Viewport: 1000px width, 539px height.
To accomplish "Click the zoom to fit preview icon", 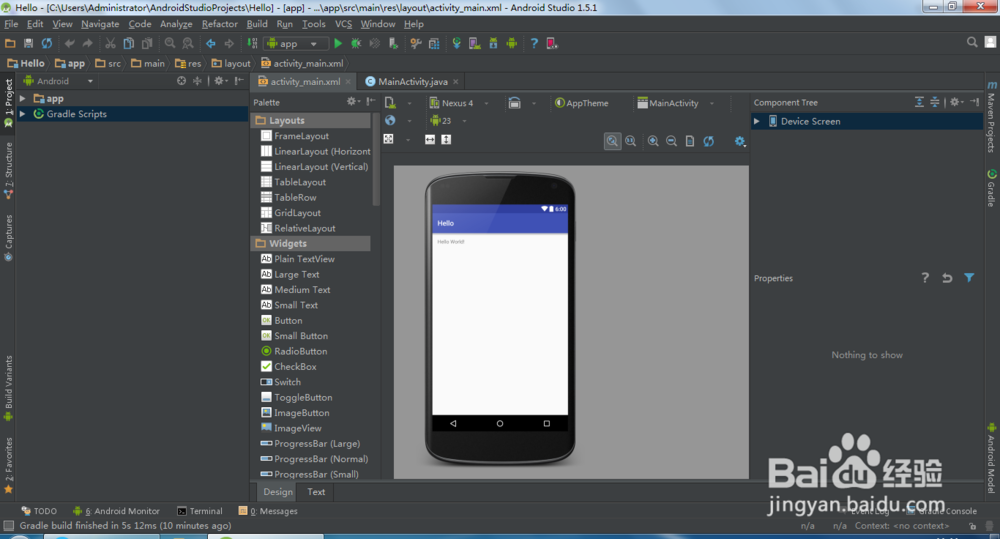I will pyautogui.click(x=612, y=141).
